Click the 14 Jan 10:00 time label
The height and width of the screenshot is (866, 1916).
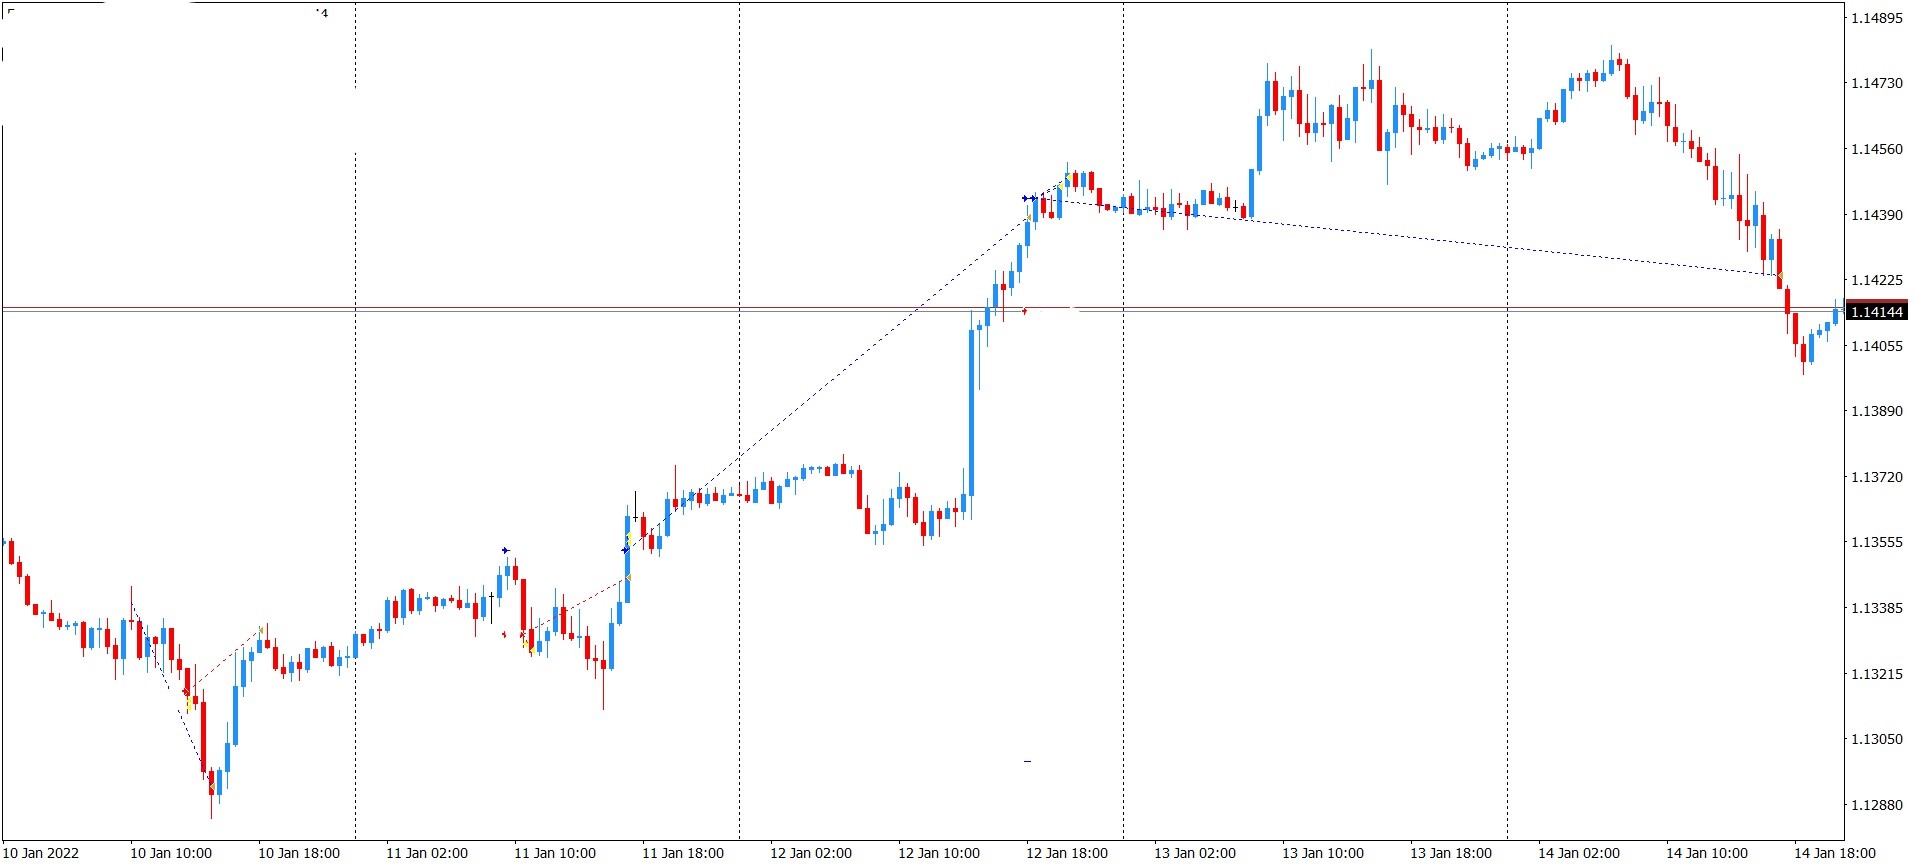(1707, 853)
